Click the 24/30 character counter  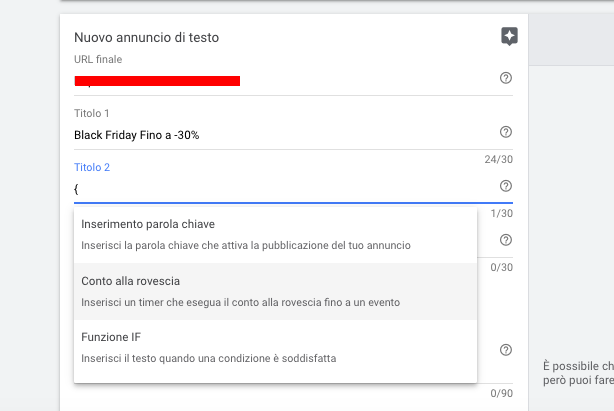(x=498, y=159)
